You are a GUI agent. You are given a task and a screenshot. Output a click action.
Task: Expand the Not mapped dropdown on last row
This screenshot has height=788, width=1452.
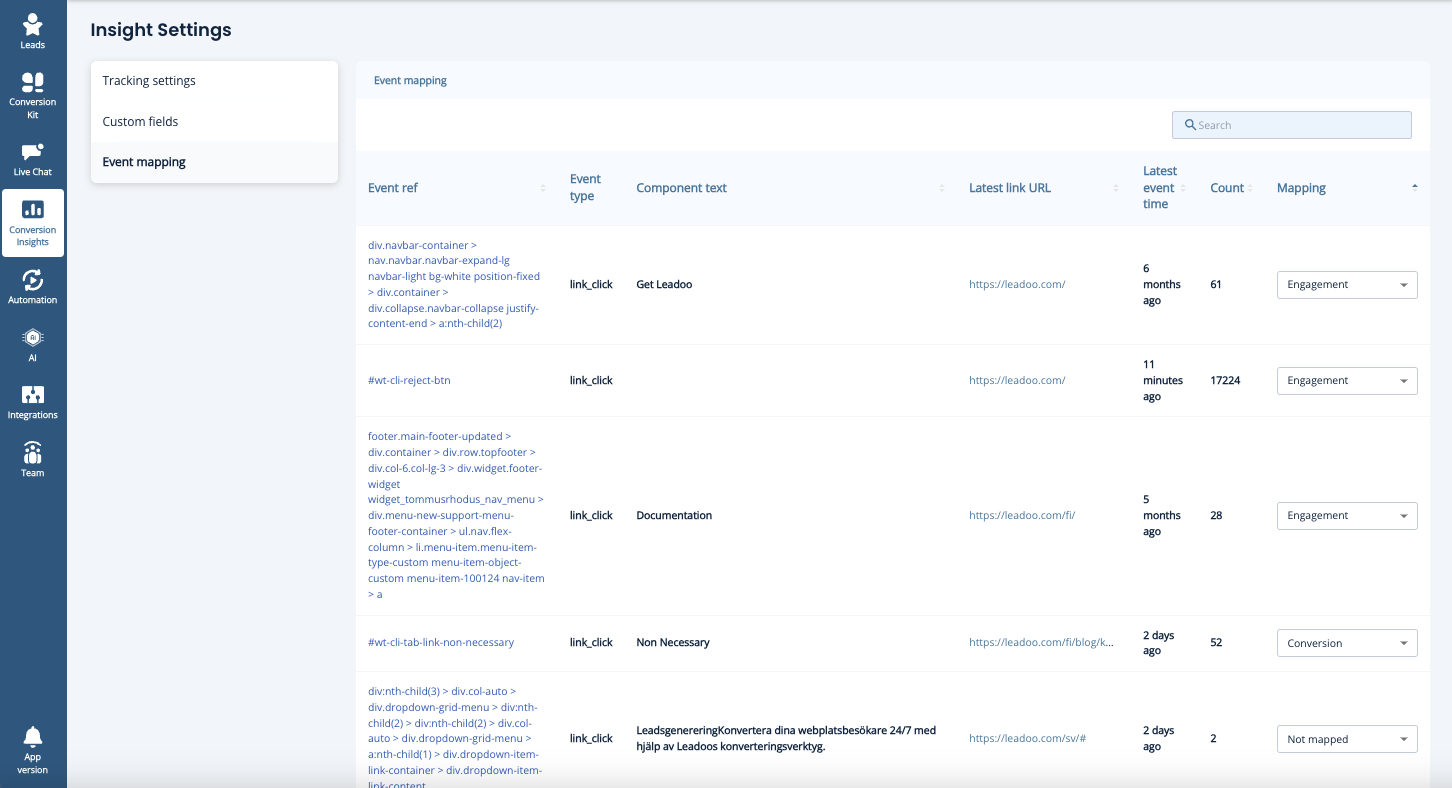pyautogui.click(x=1346, y=738)
